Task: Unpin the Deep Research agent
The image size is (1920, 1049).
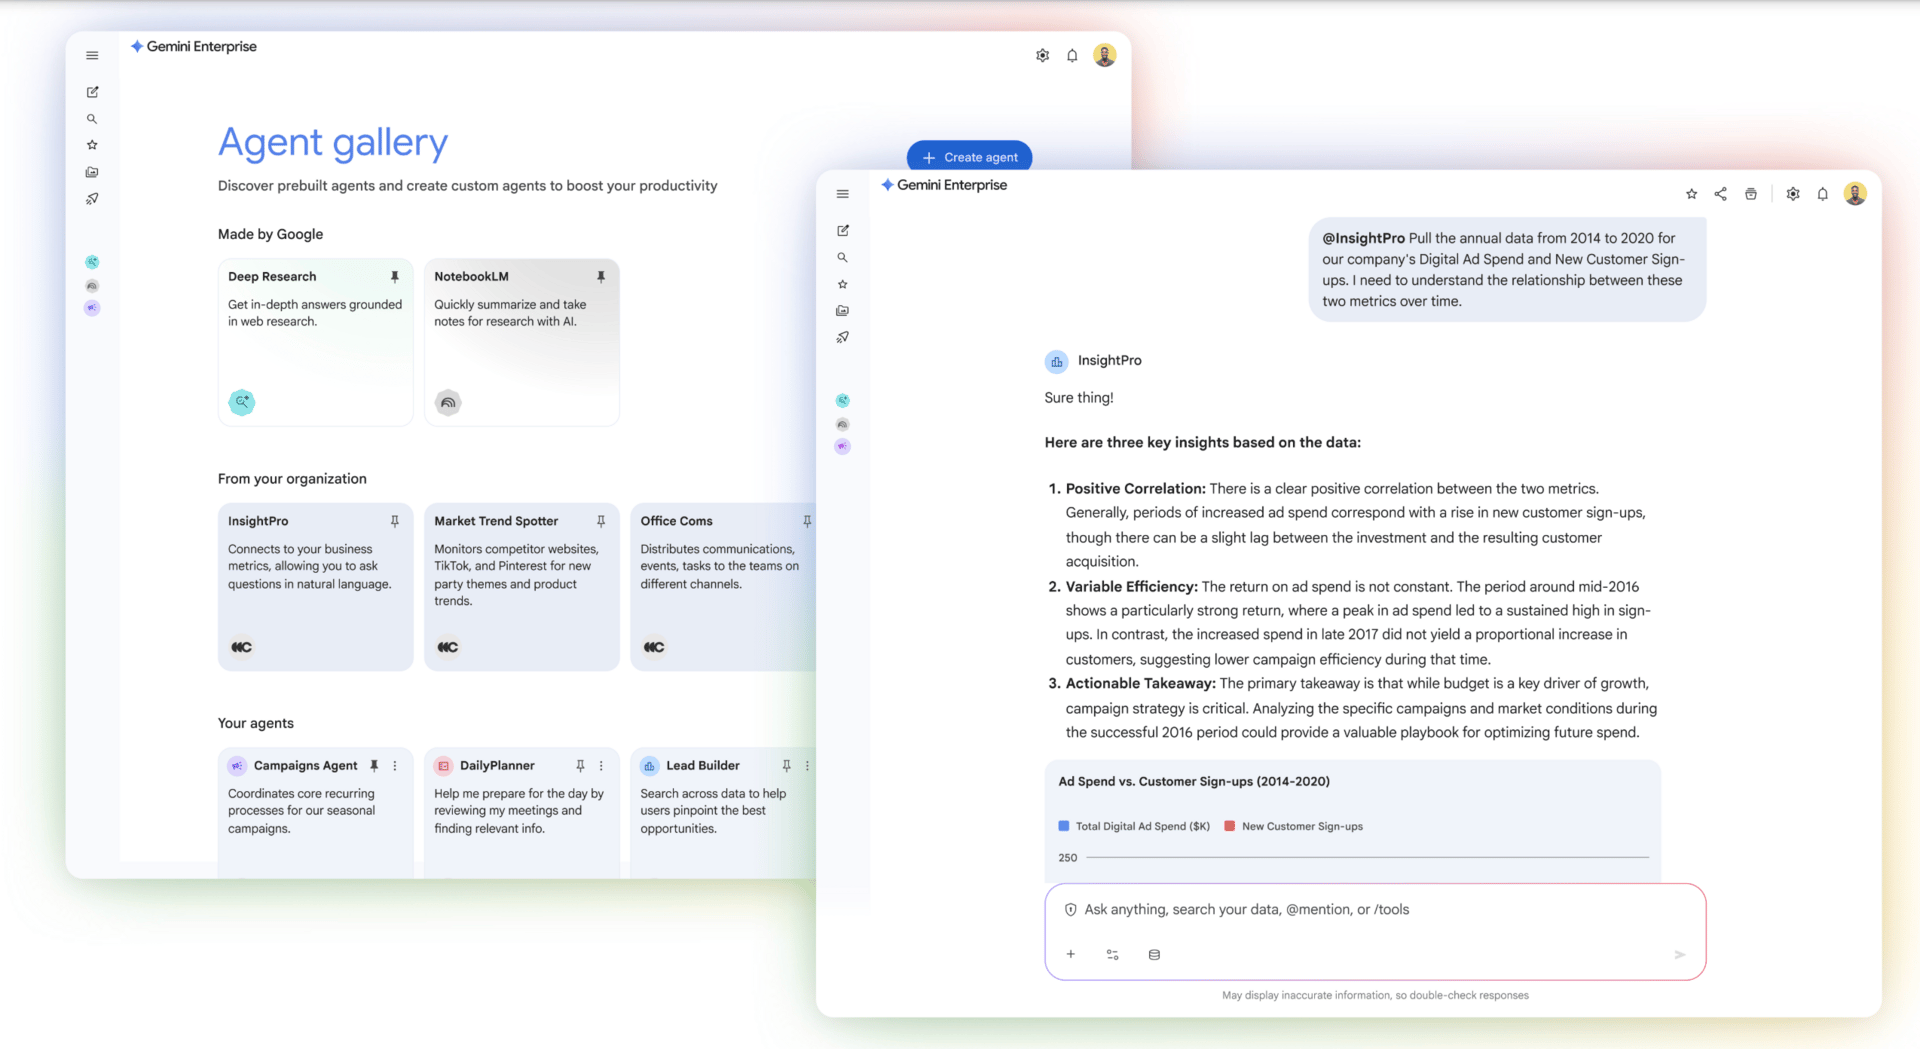Action: pyautogui.click(x=395, y=277)
